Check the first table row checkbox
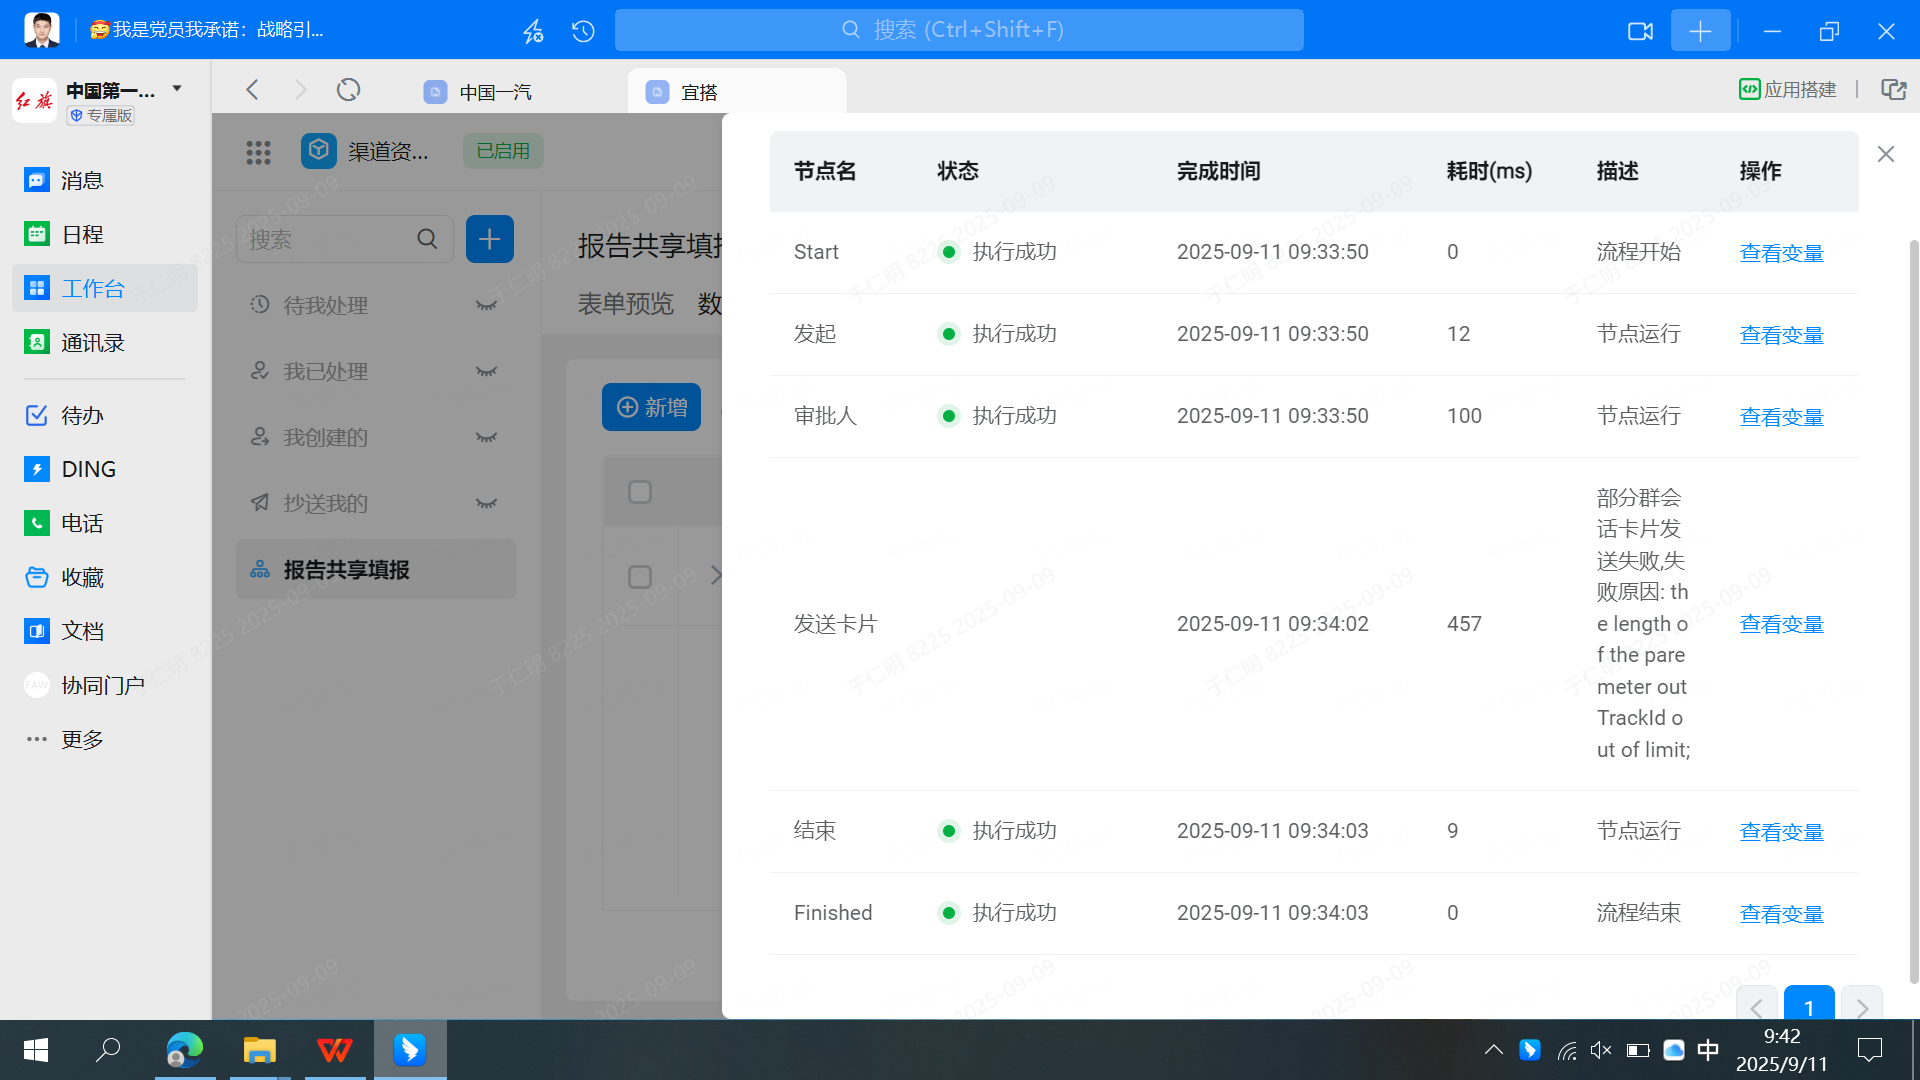Screen dimensions: 1920x1080 (640, 577)
